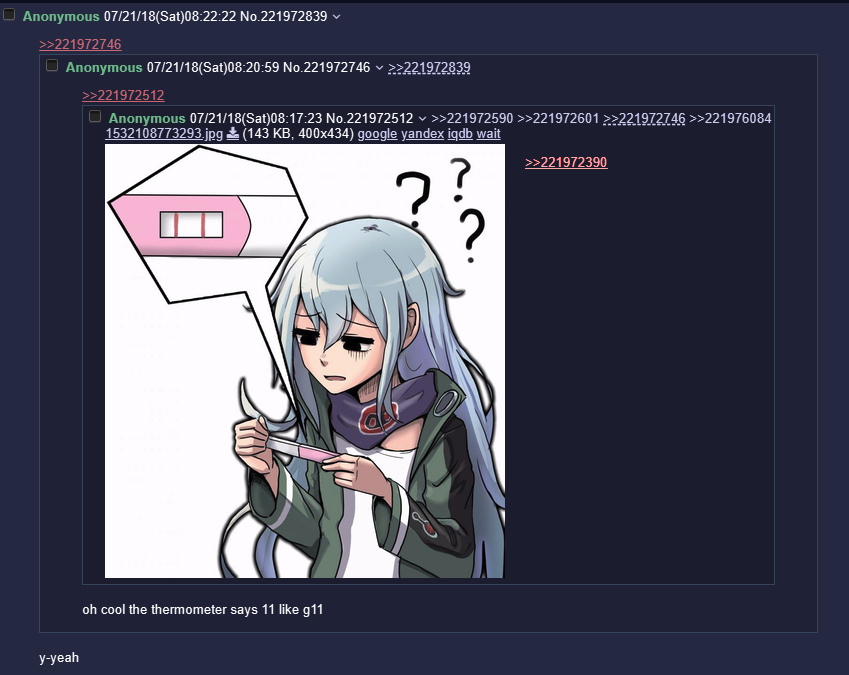The width and height of the screenshot is (849, 675).
Task: Follow red quote link >>221972512
Action: click(123, 95)
